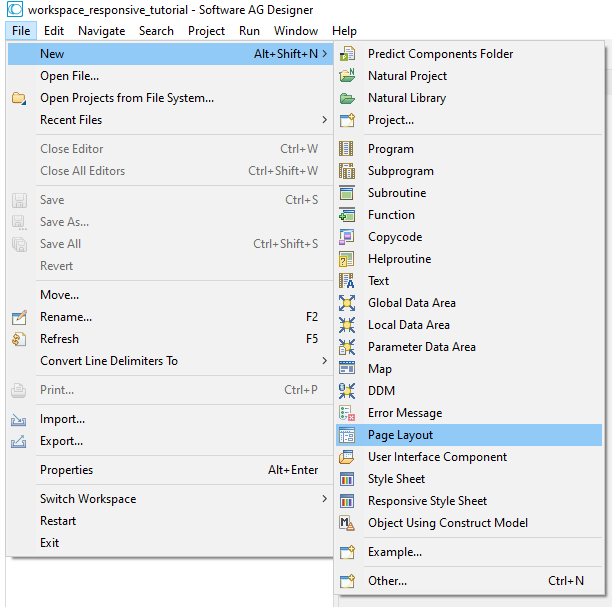Click the Predict Components Folder icon

coord(347,54)
